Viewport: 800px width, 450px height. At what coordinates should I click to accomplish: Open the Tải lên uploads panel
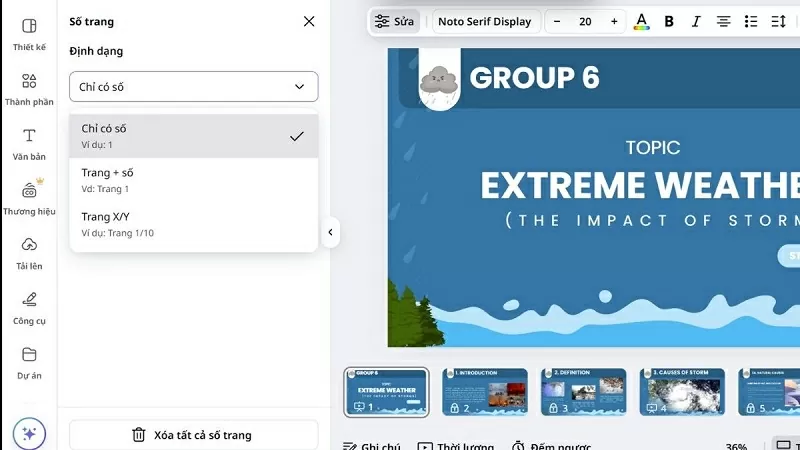pos(29,252)
